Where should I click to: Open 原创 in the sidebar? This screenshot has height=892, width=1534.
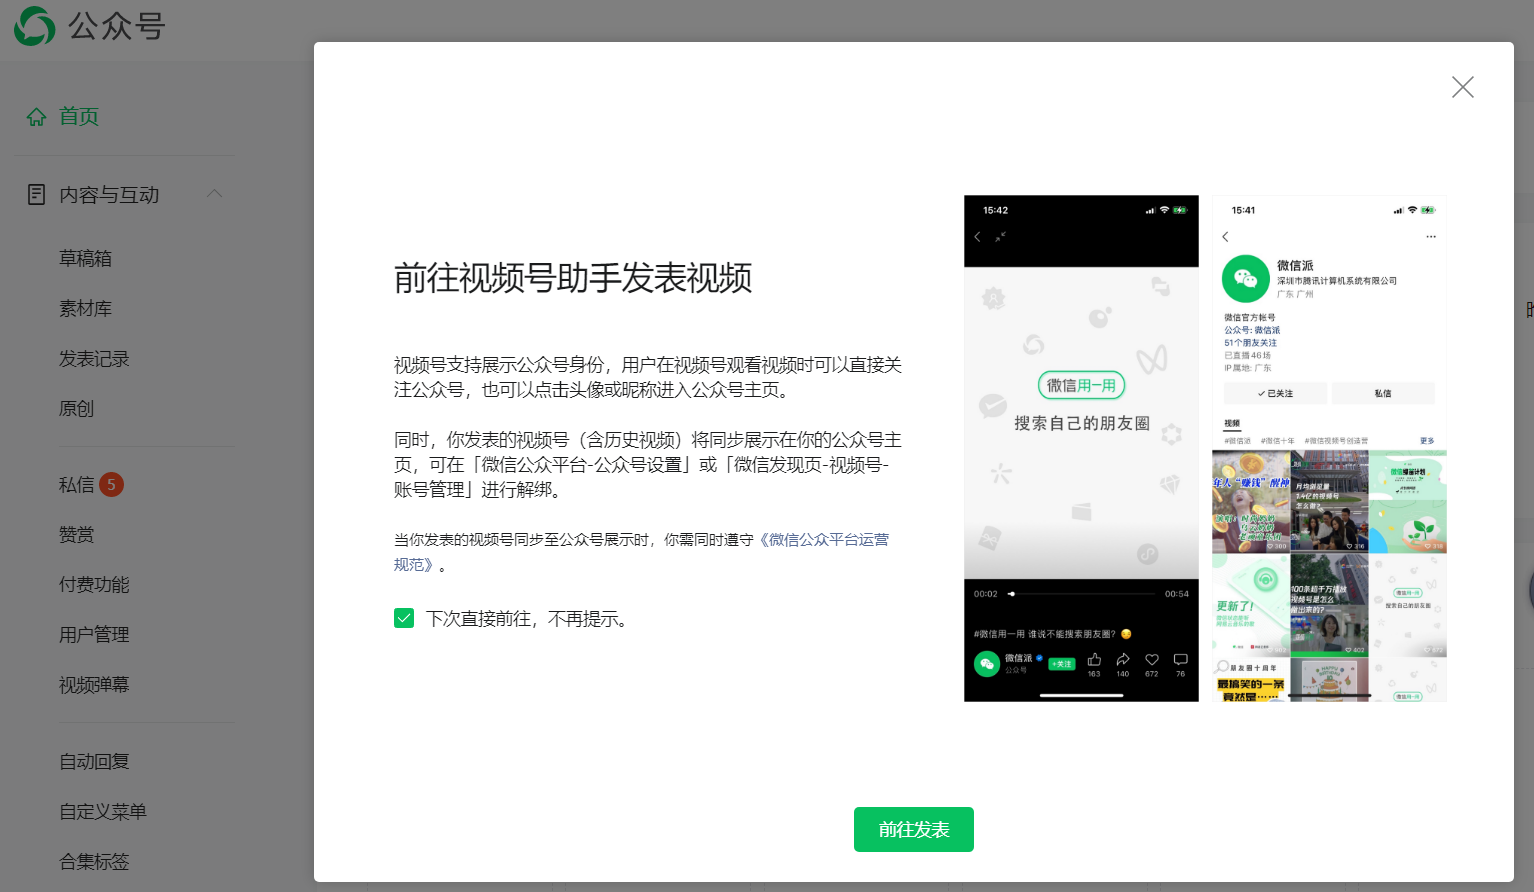(x=76, y=408)
